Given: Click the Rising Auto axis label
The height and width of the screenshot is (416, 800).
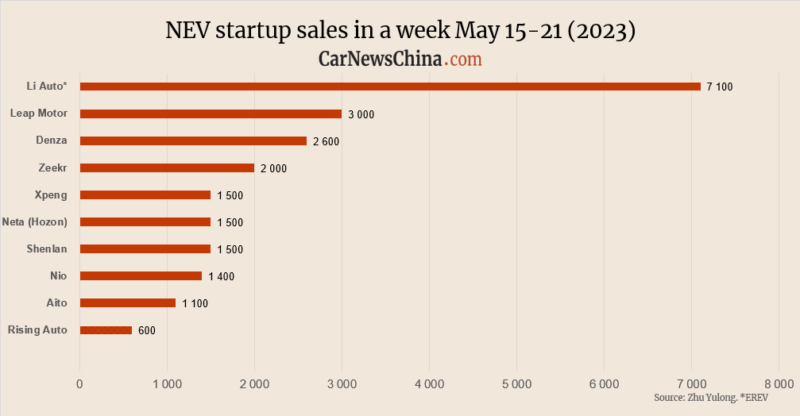Looking at the screenshot, I should pyautogui.click(x=37, y=330).
